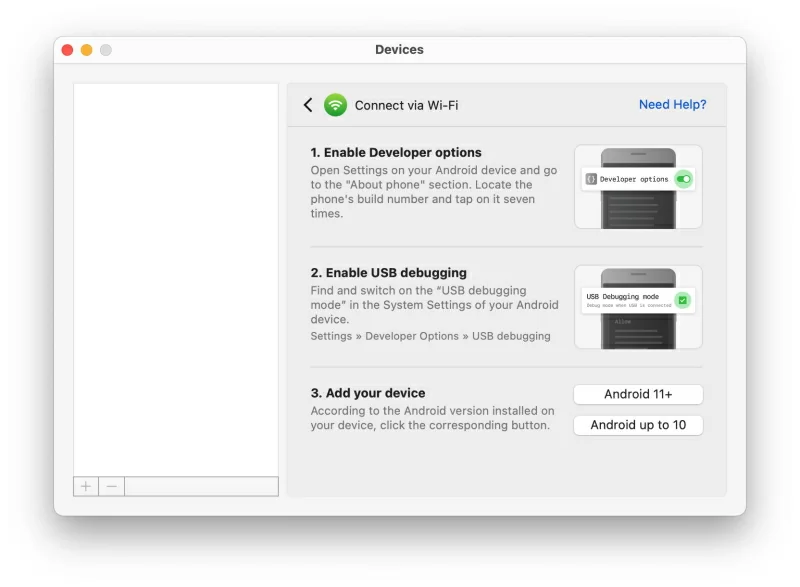Viewport: 800px width, 587px height.
Task: Minimize the Devices window with yellow button
Action: pos(87,50)
